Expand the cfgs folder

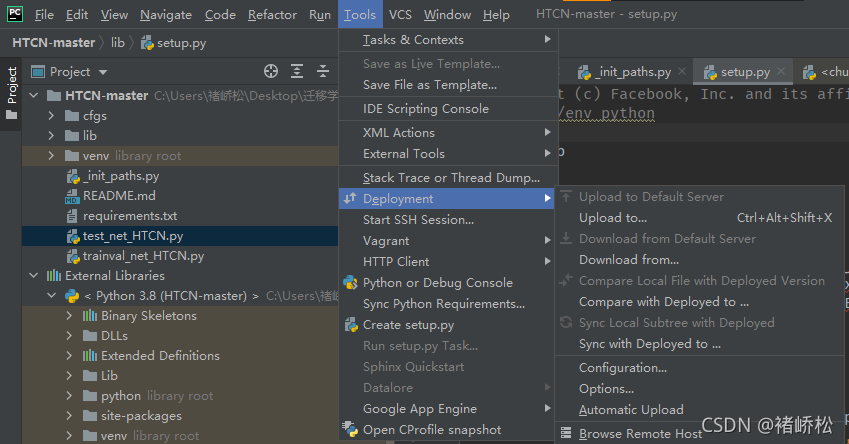click(51, 116)
